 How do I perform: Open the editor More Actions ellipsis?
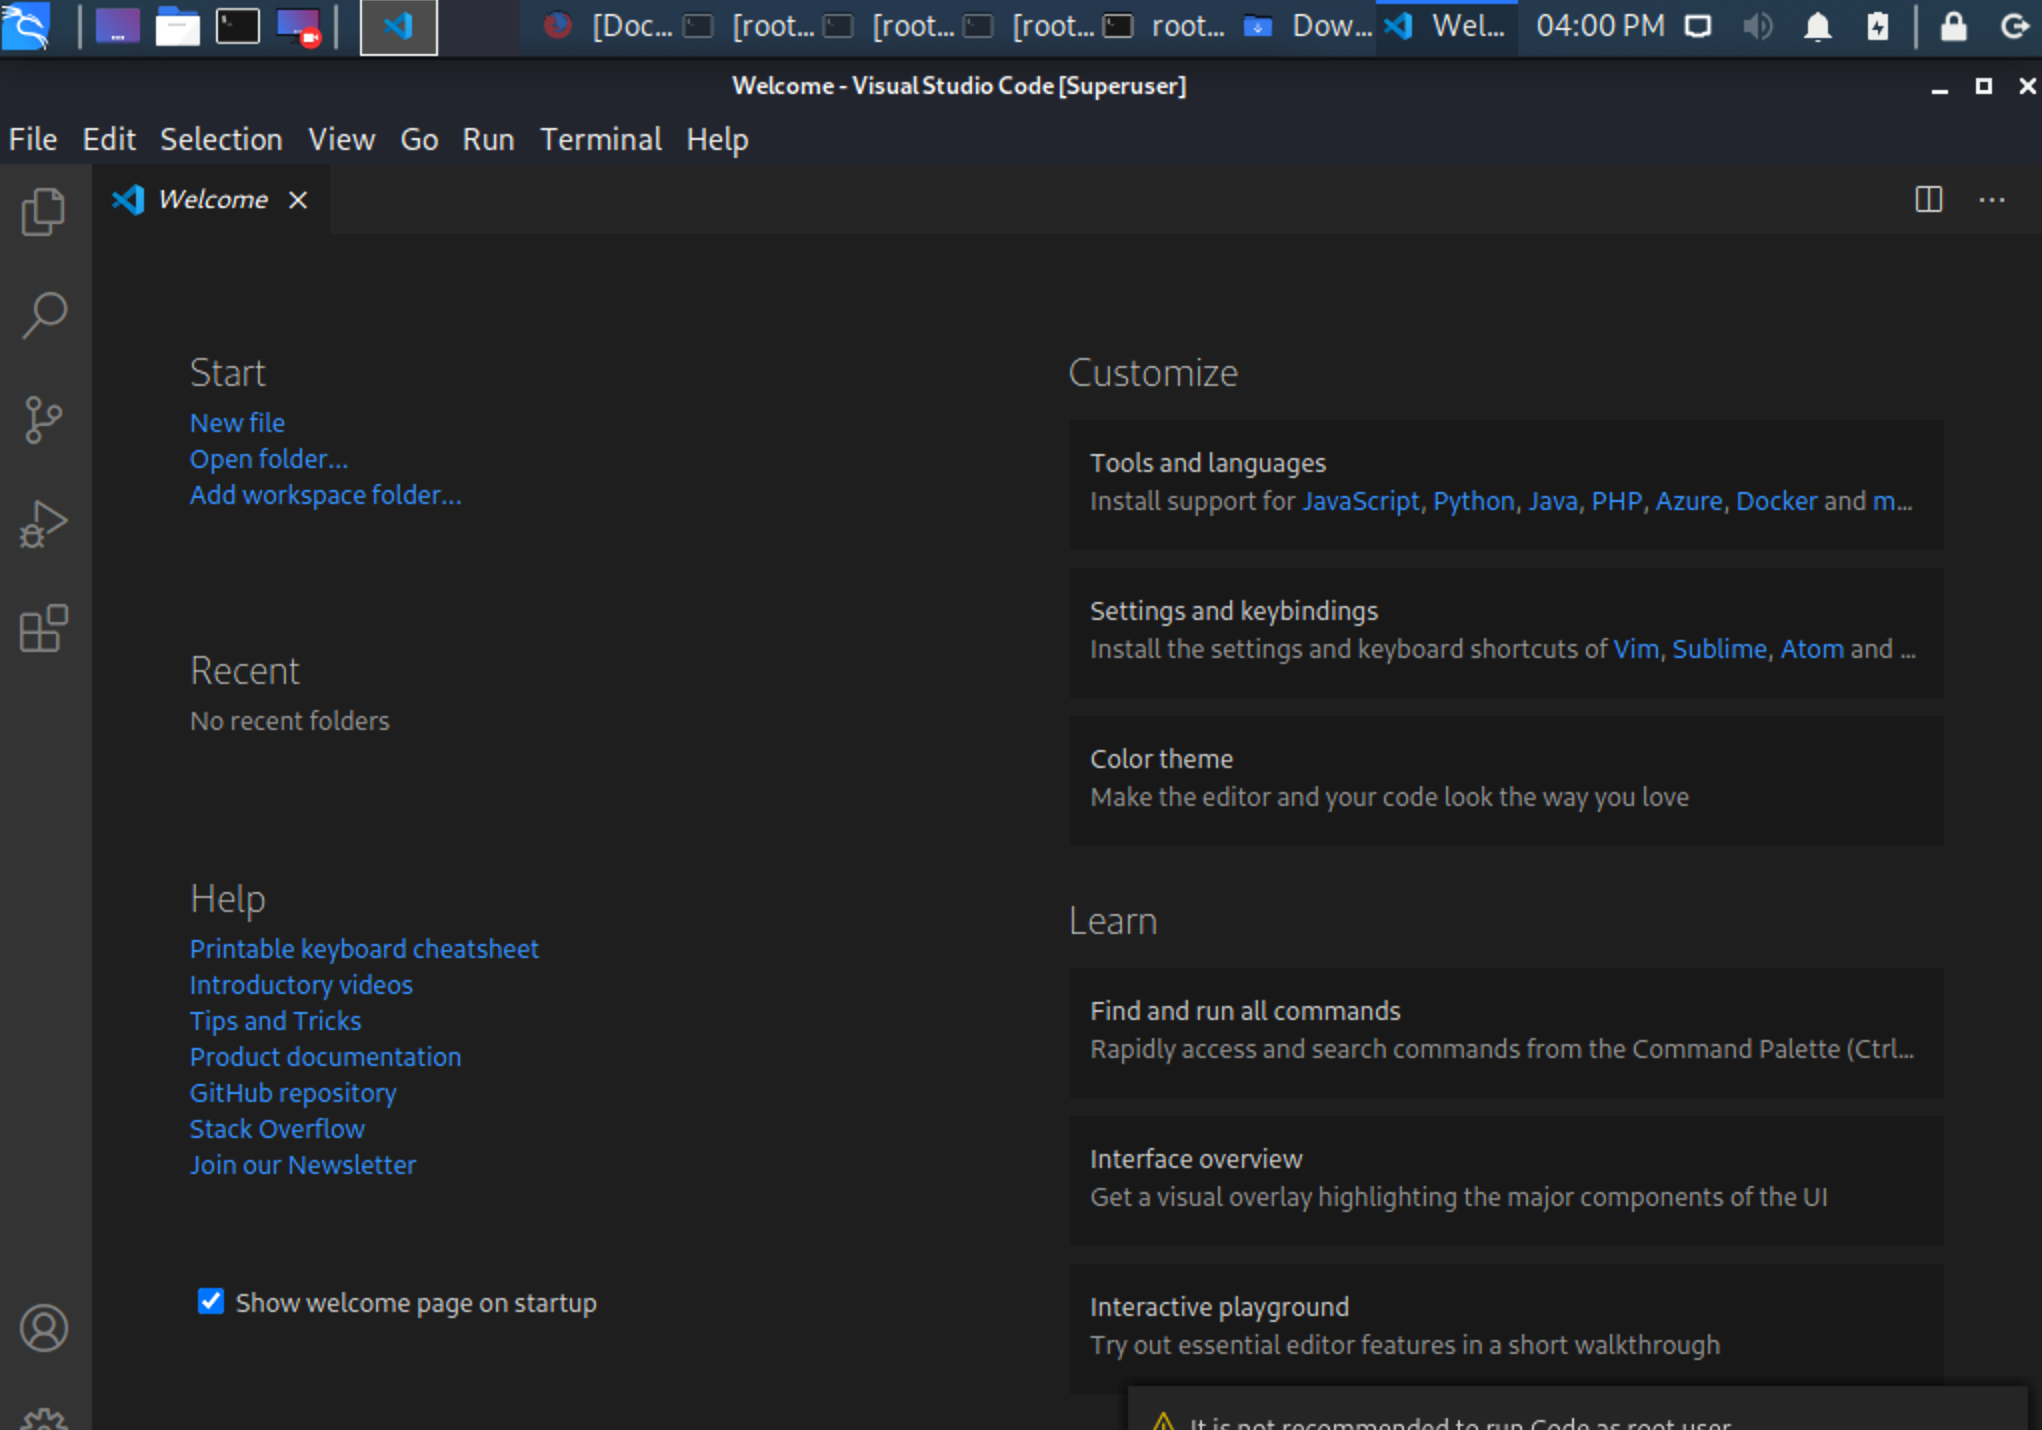(x=1991, y=200)
